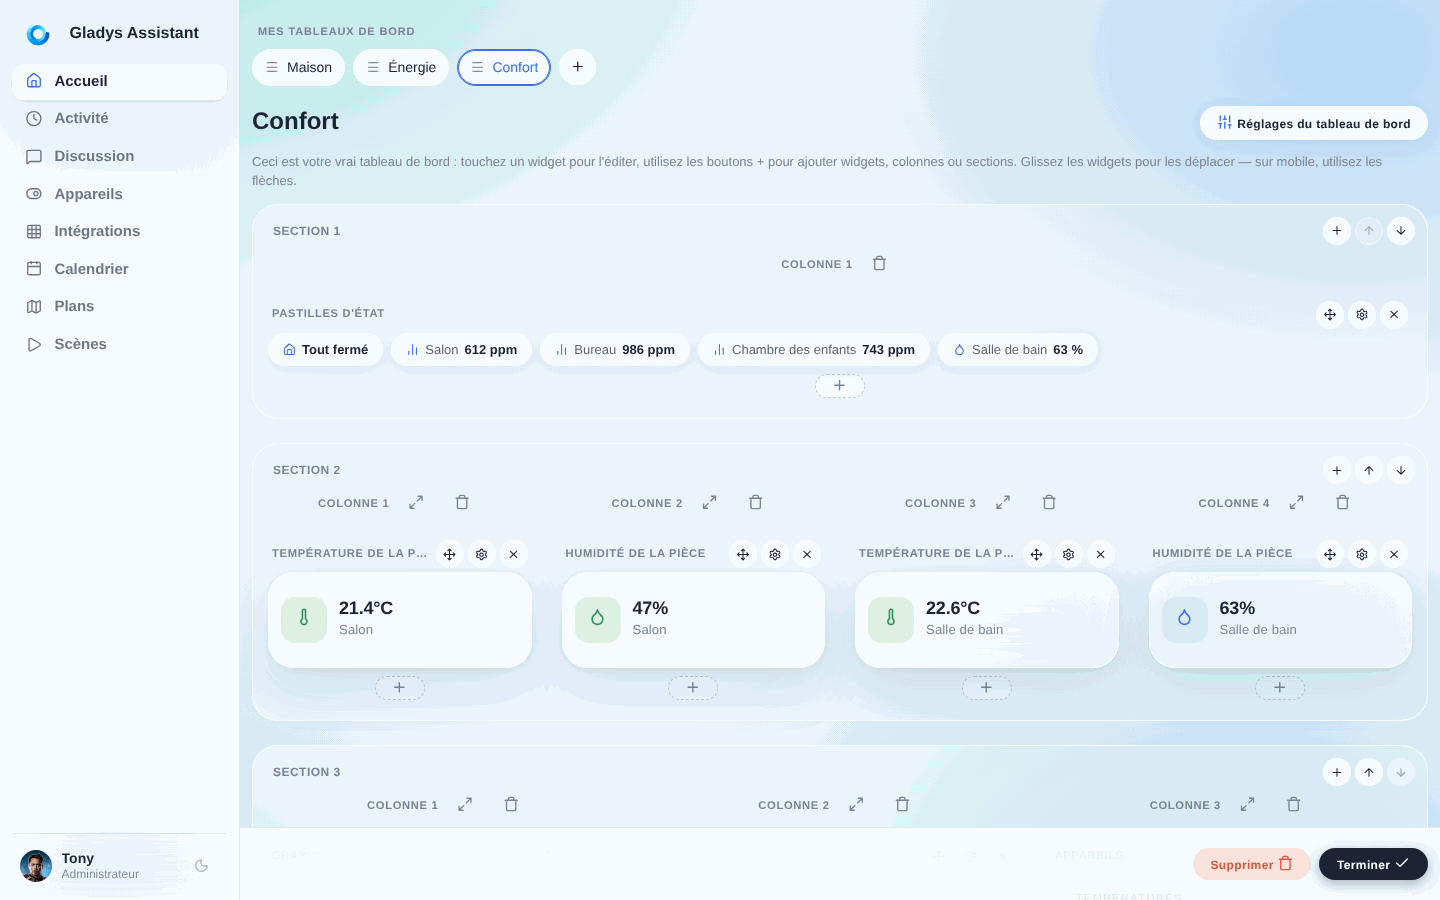
Task: Open Réglages du tableau de bord
Action: [1314, 124]
